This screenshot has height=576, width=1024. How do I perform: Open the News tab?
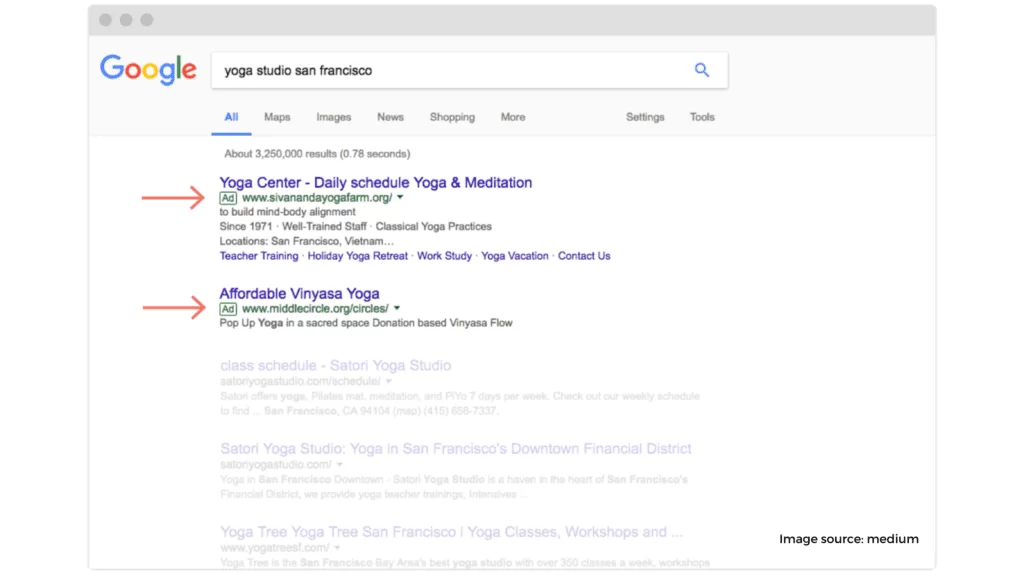click(x=391, y=117)
